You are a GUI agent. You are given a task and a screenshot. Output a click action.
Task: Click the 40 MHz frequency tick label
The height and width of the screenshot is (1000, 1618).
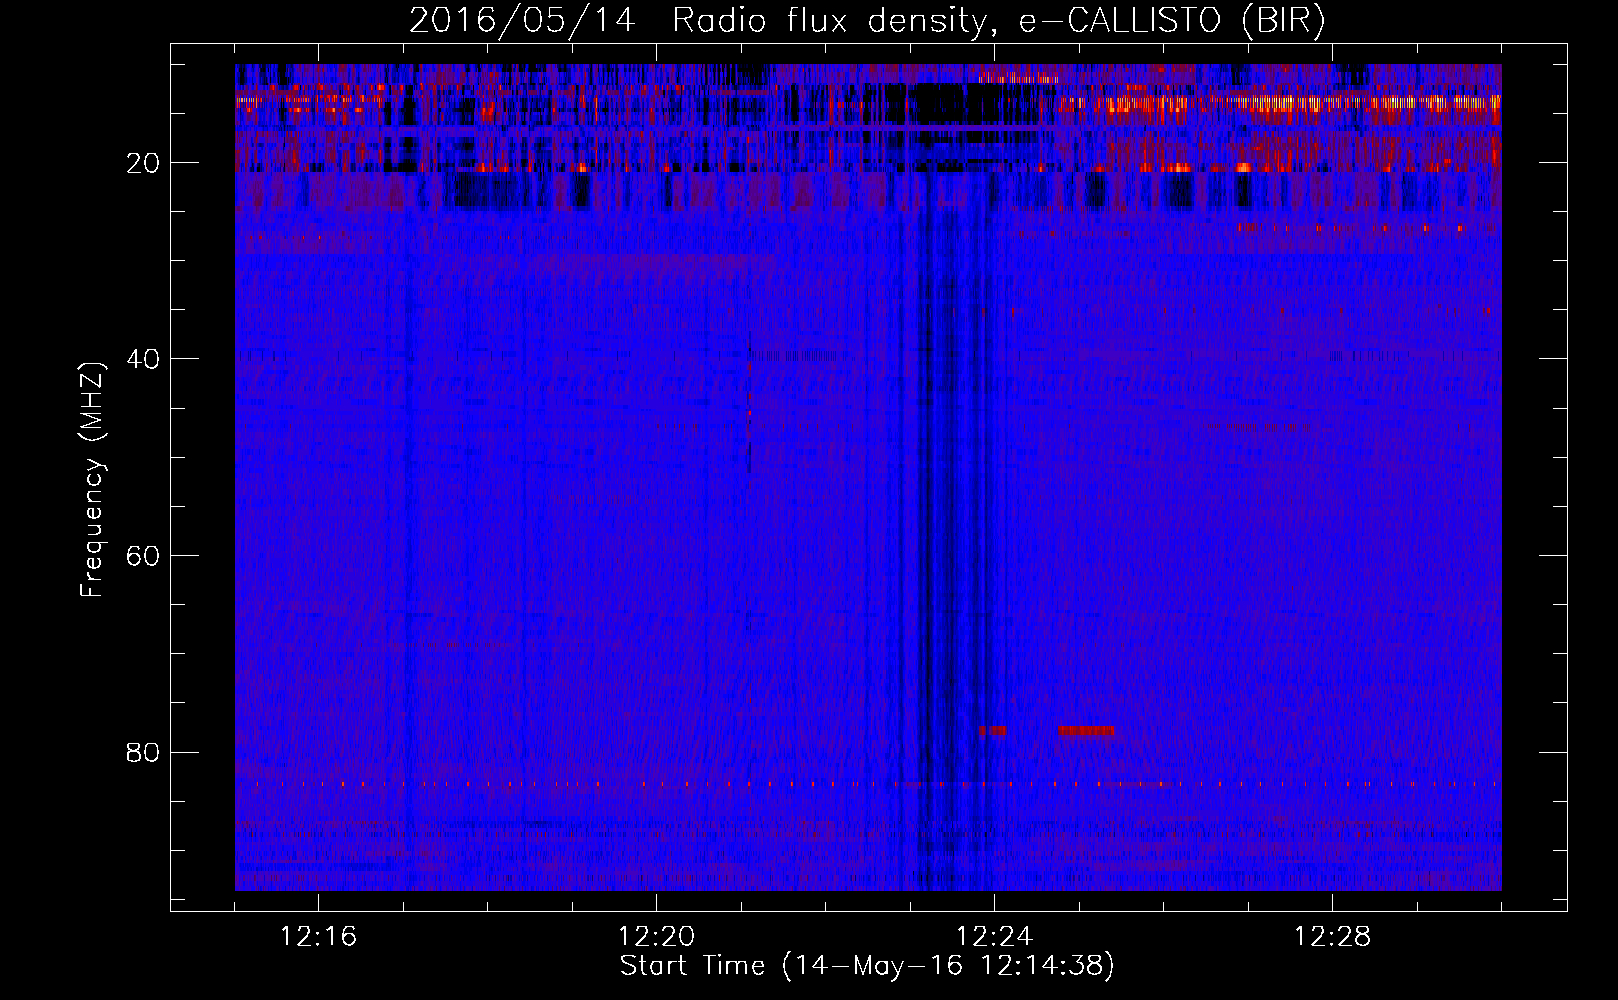coord(143,359)
